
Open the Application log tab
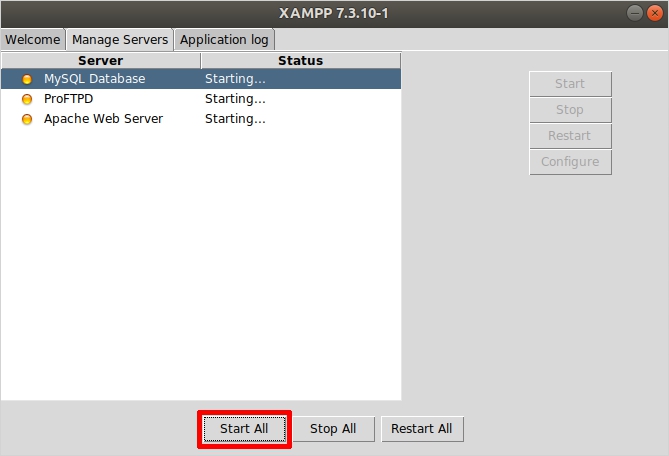click(225, 40)
